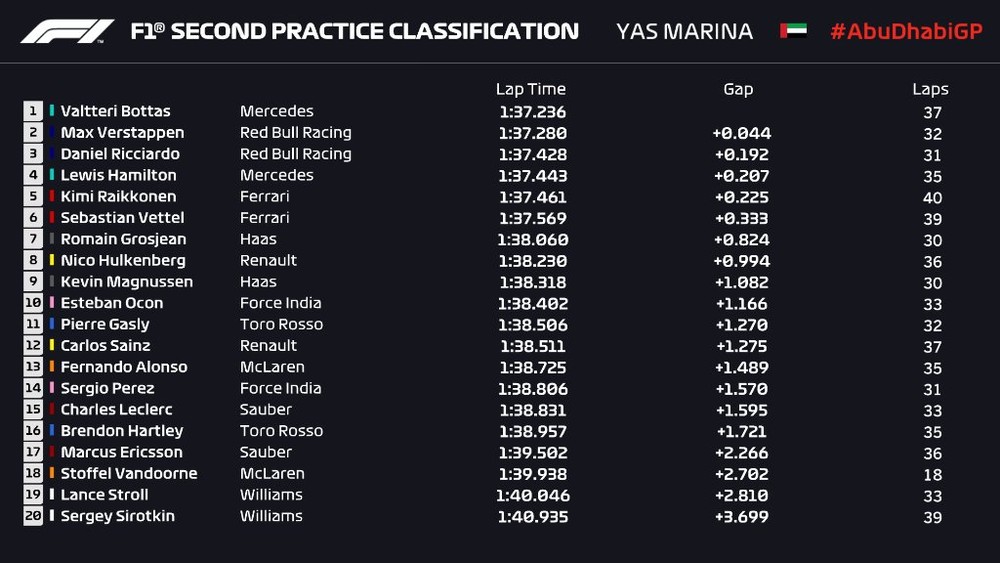Select driver Max Verstappen

pyautogui.click(x=122, y=133)
